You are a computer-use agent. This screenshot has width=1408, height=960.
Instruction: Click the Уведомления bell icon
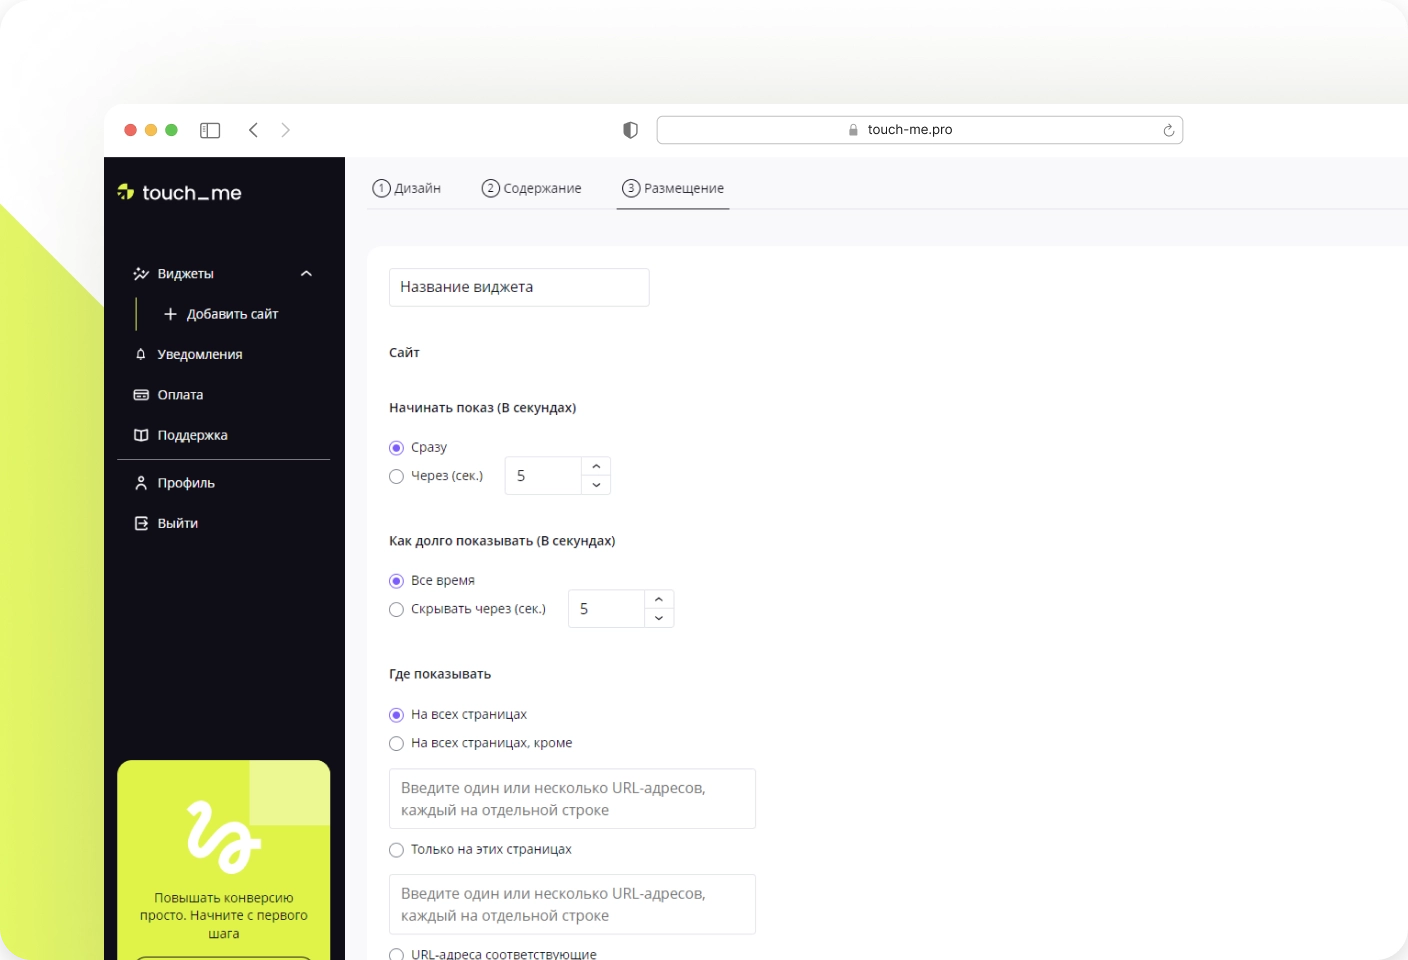(141, 354)
